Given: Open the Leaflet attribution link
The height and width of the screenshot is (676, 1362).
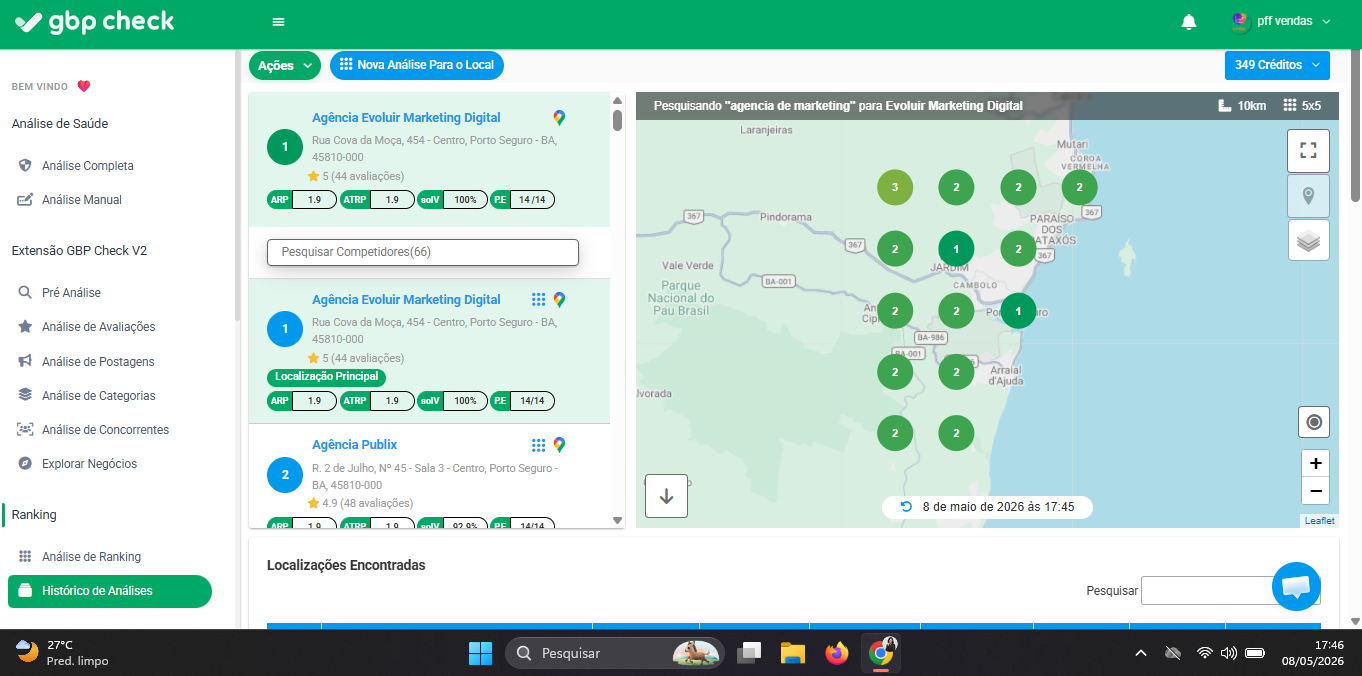Looking at the screenshot, I should 1319,521.
